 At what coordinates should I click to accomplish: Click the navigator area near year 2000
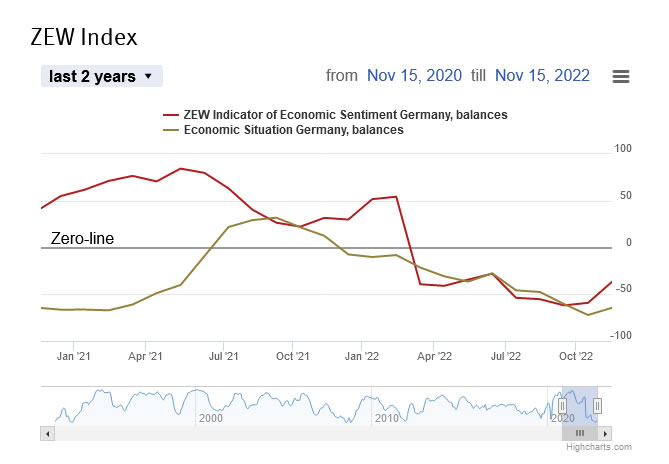[x=210, y=406]
